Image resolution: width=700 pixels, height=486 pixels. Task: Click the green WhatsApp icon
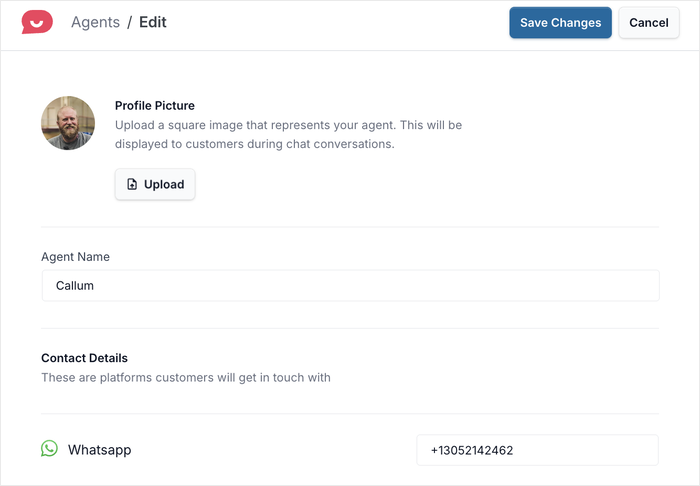49,449
